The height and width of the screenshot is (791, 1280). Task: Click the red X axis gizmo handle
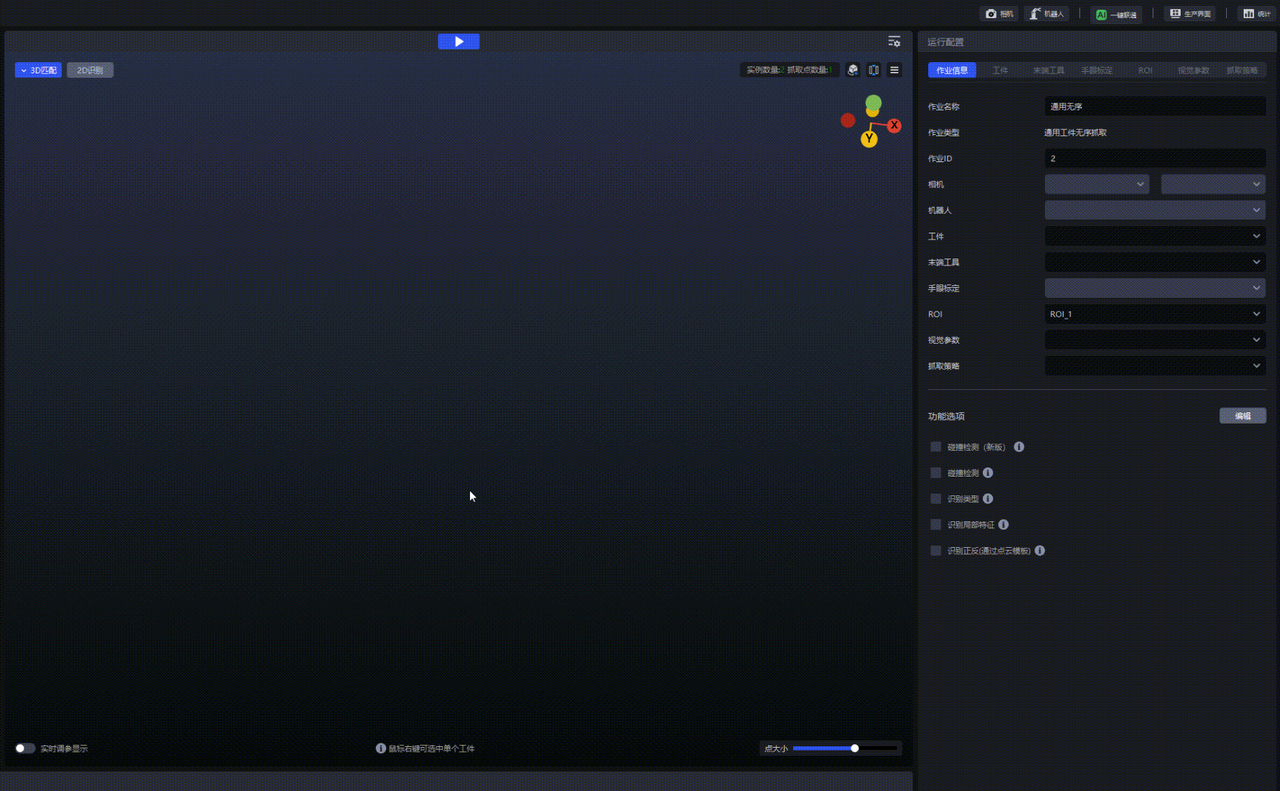tap(894, 126)
